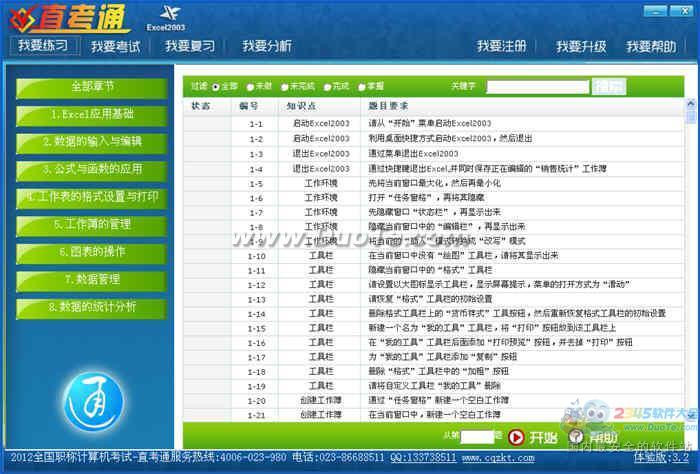Select row 1-10 显示"绘图"工具栏

433,256
